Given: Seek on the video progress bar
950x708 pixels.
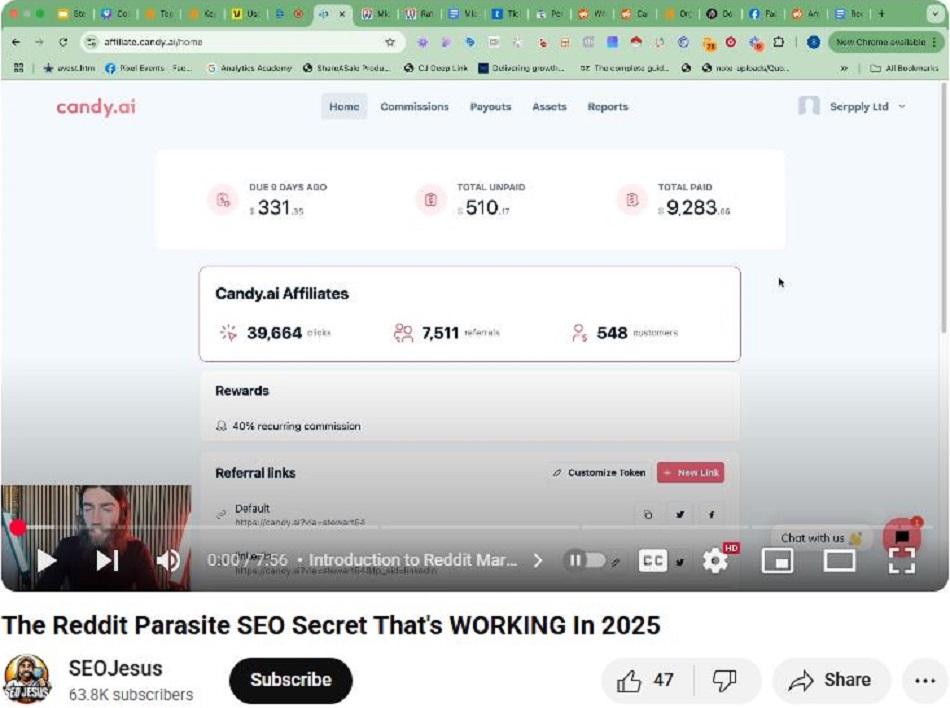Looking at the screenshot, I should 475,527.
